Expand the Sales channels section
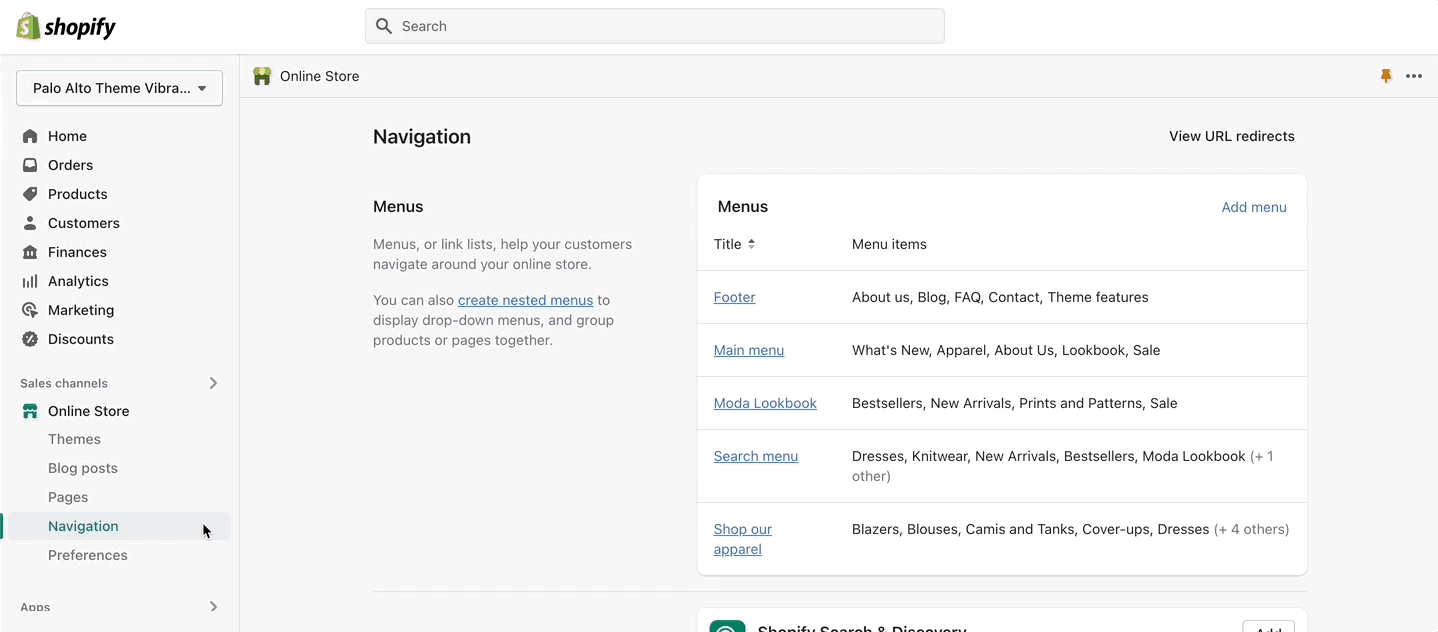Image resolution: width=1438 pixels, height=632 pixels. pyautogui.click(x=213, y=383)
